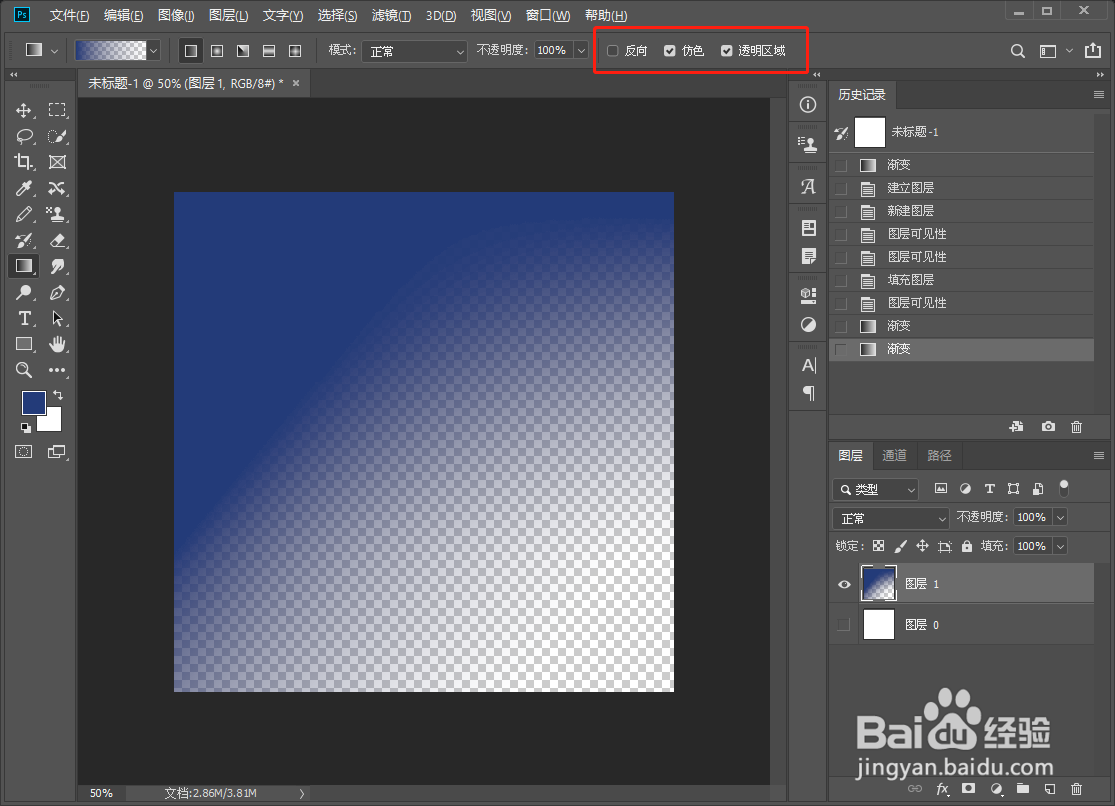
Task: Open options bar 不透明度 dropdown arrow
Action: (581, 51)
